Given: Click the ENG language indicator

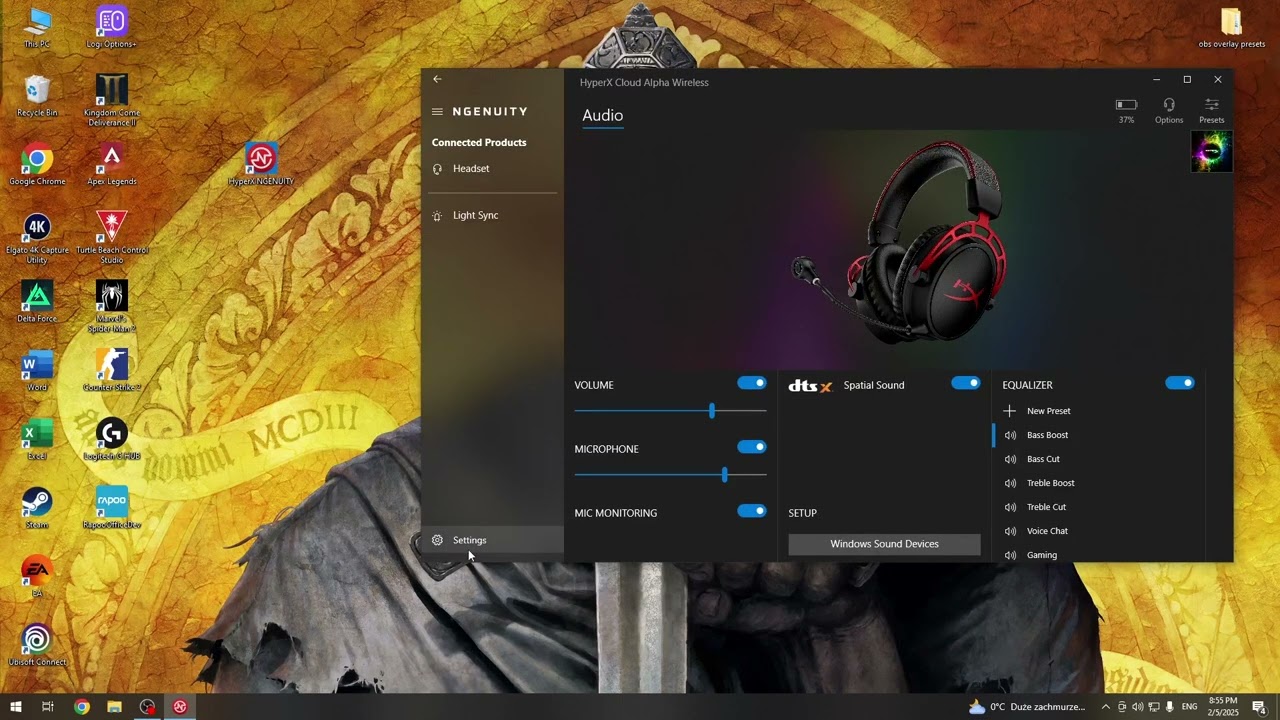Looking at the screenshot, I should pos(1189,707).
